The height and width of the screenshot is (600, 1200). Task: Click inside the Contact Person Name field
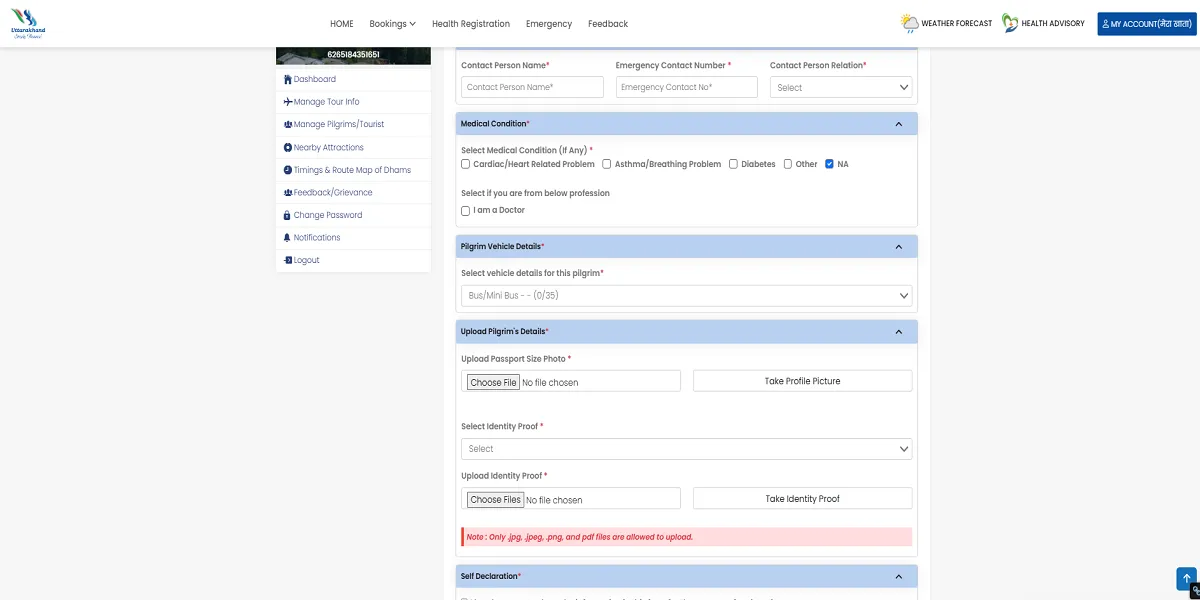pyautogui.click(x=531, y=87)
